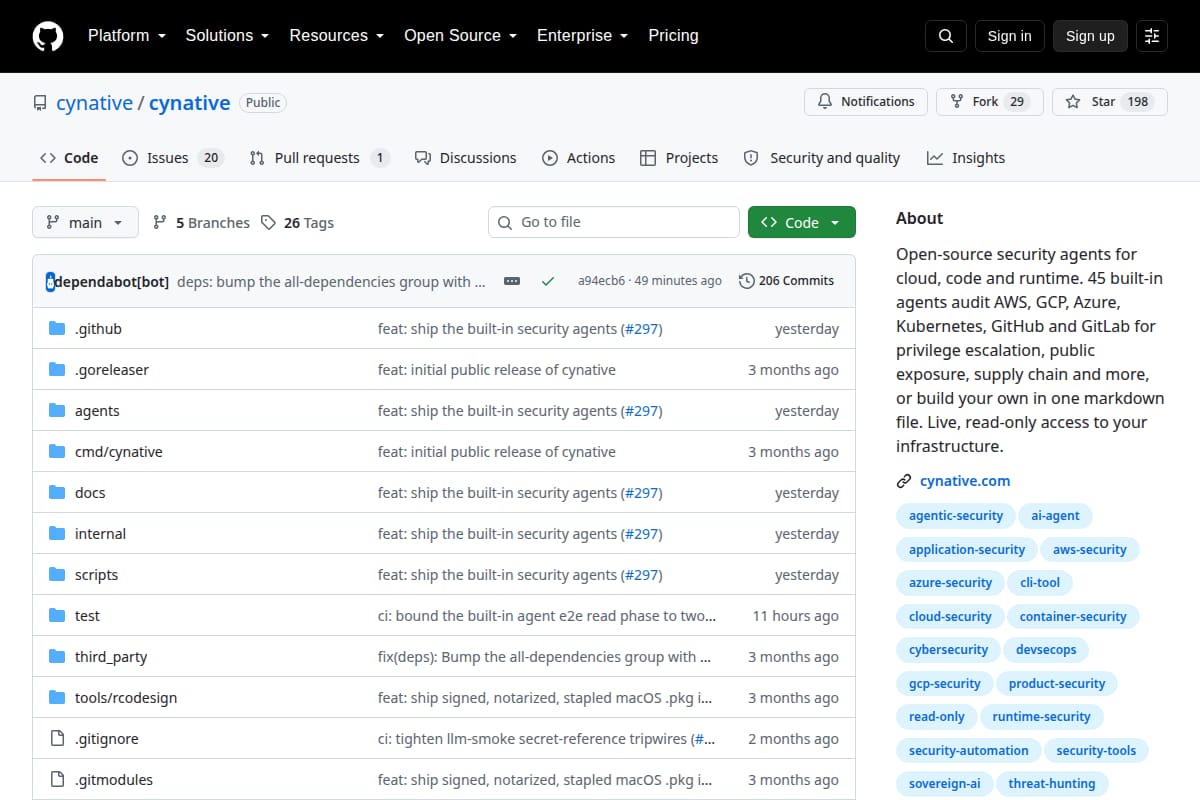Open pull request #297 on .github row
Screen dimensions: 1200x800
pyautogui.click(x=641, y=329)
